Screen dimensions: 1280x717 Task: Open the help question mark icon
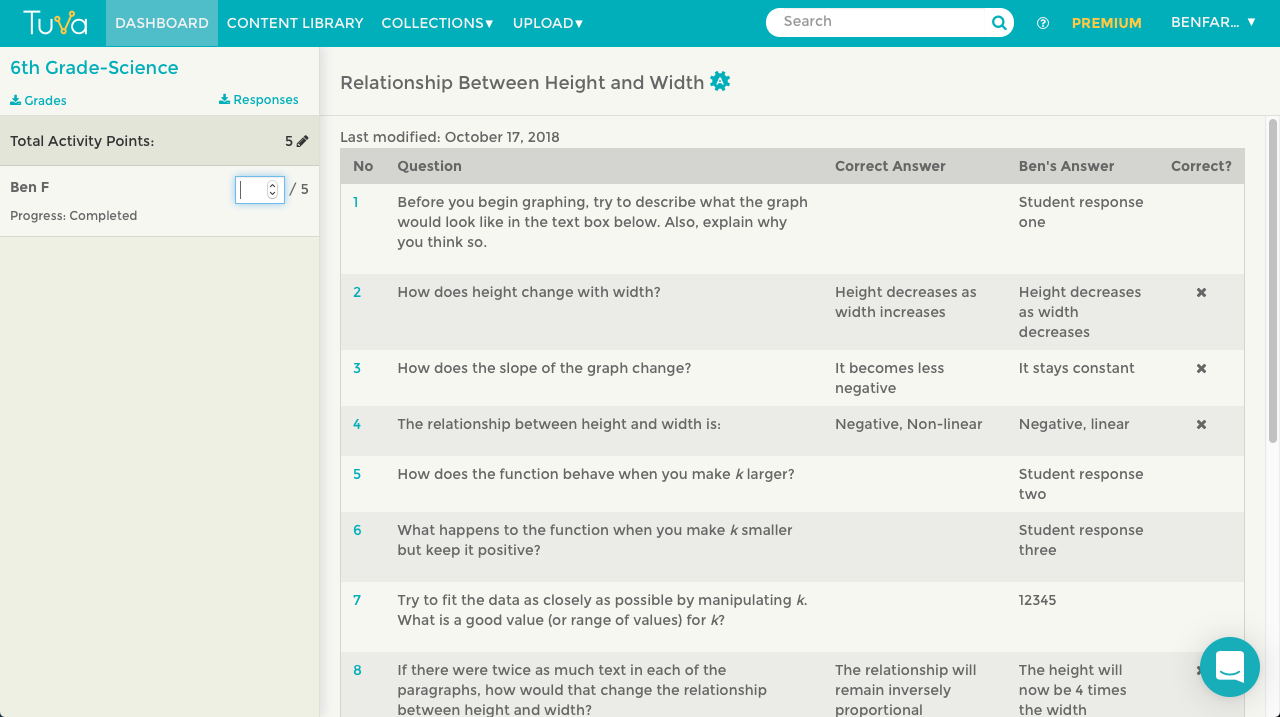1043,23
